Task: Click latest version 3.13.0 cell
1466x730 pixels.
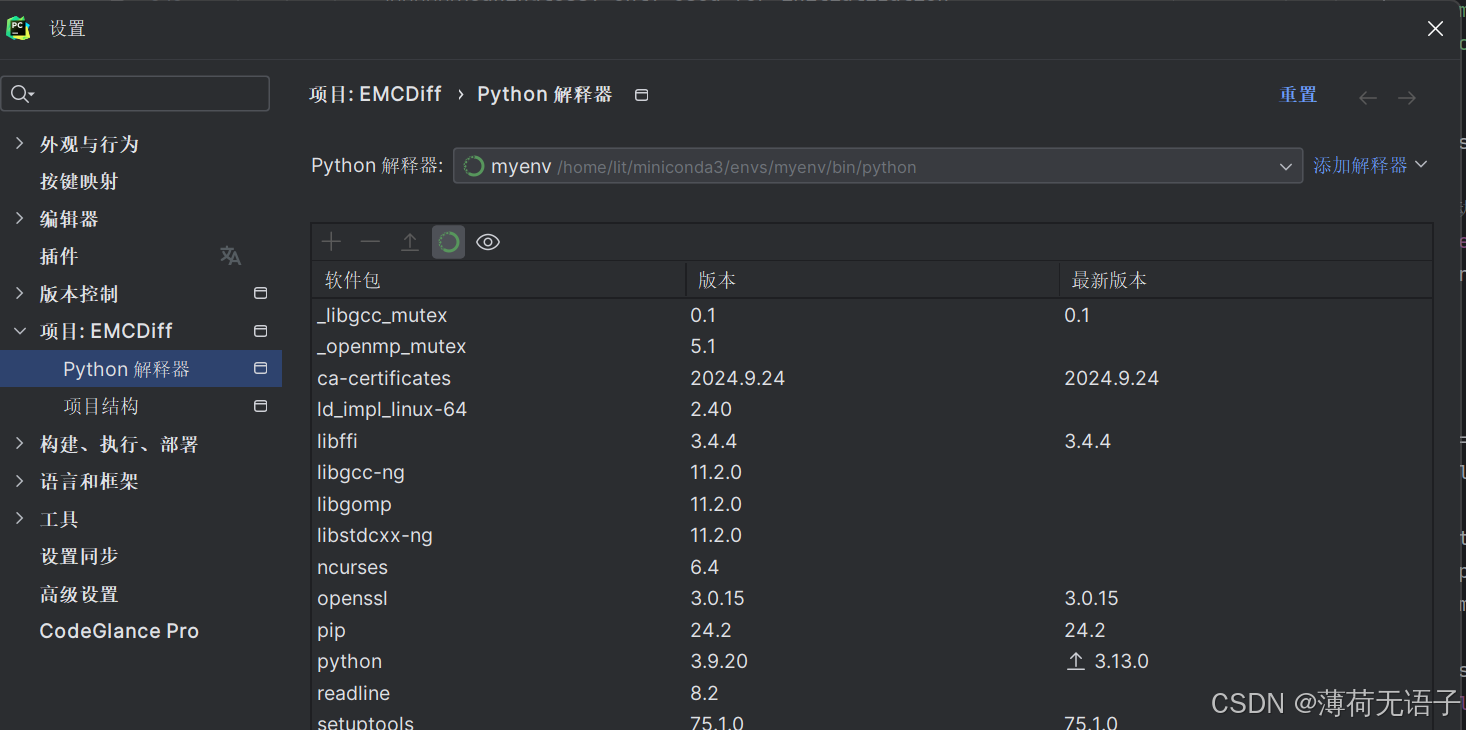Action: click(x=1121, y=661)
